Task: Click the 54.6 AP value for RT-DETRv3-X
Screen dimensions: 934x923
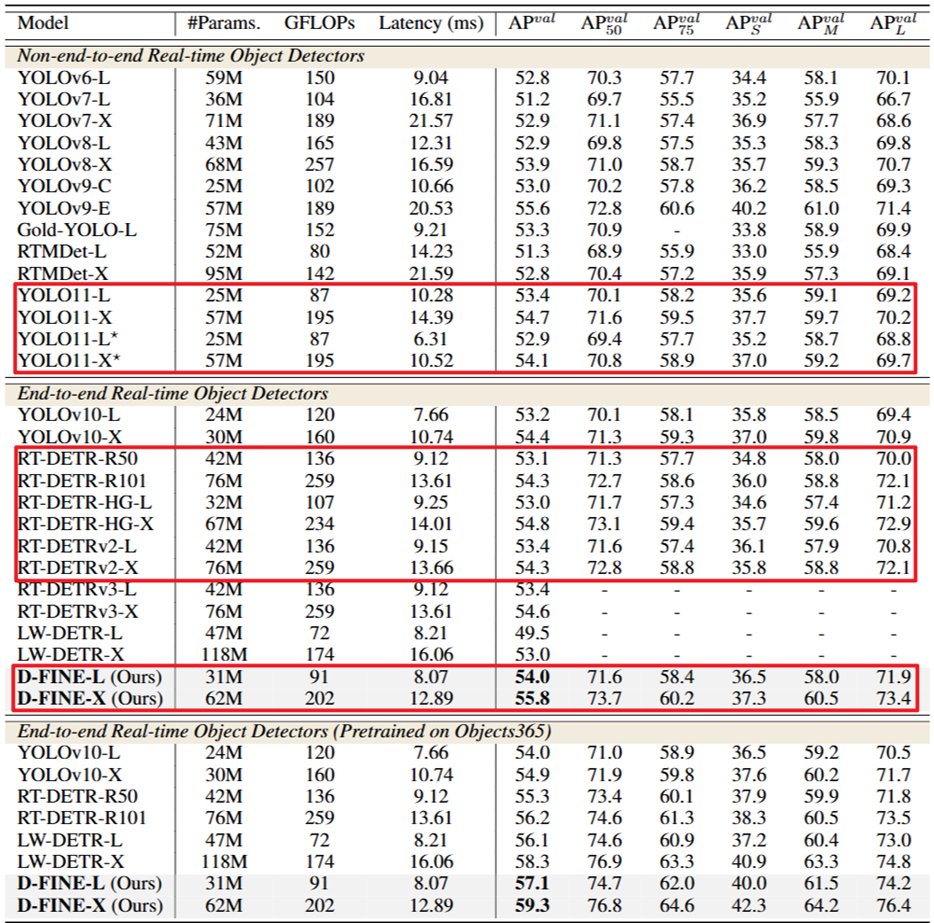Action: 532,612
